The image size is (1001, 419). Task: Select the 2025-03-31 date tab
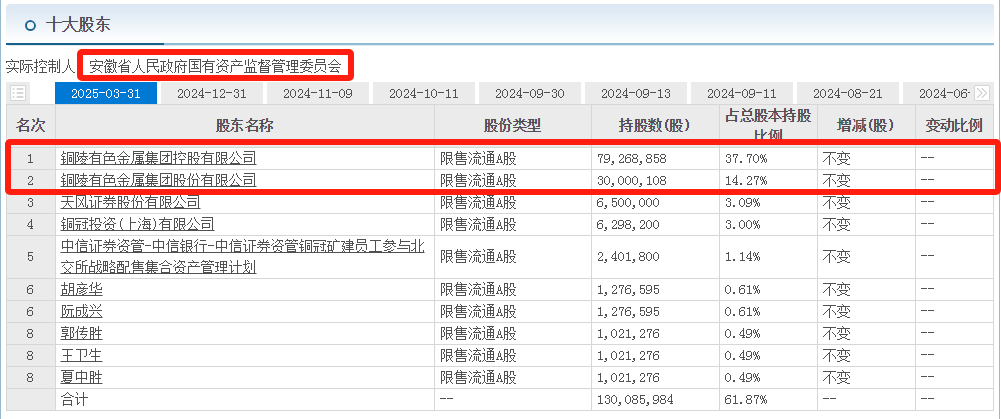tap(106, 93)
